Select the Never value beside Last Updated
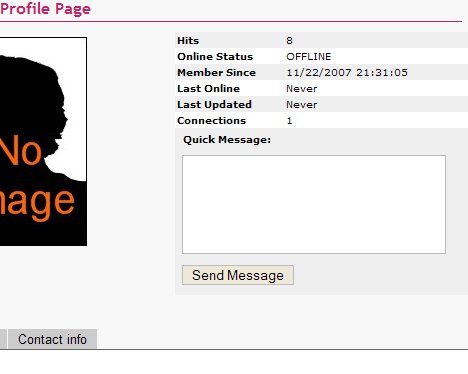Screen dimensions: 468x374 302,105
